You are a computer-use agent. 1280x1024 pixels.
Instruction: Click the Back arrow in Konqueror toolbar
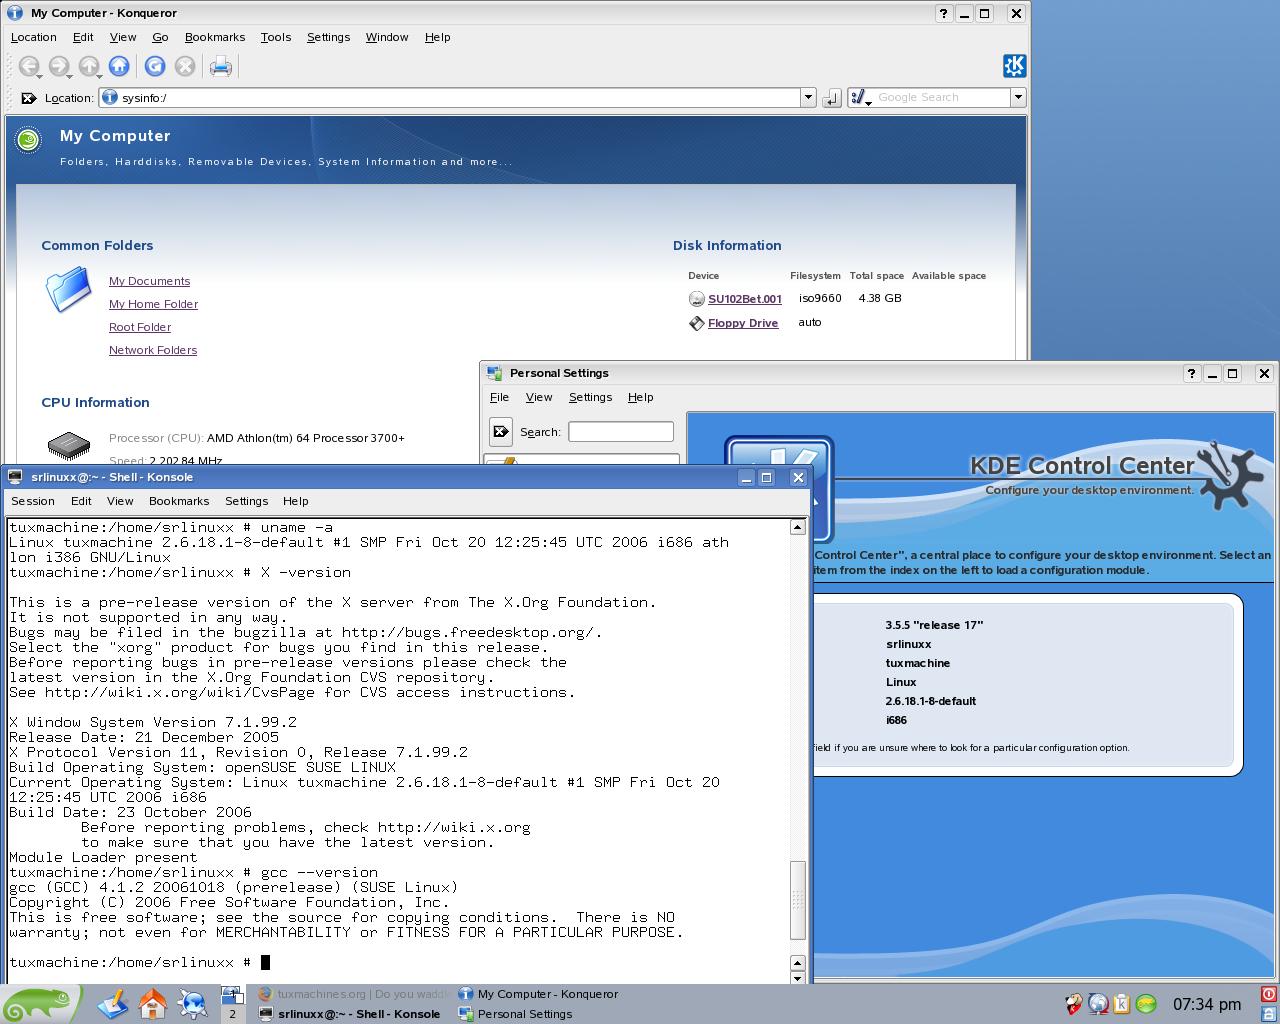pyautogui.click(x=29, y=67)
